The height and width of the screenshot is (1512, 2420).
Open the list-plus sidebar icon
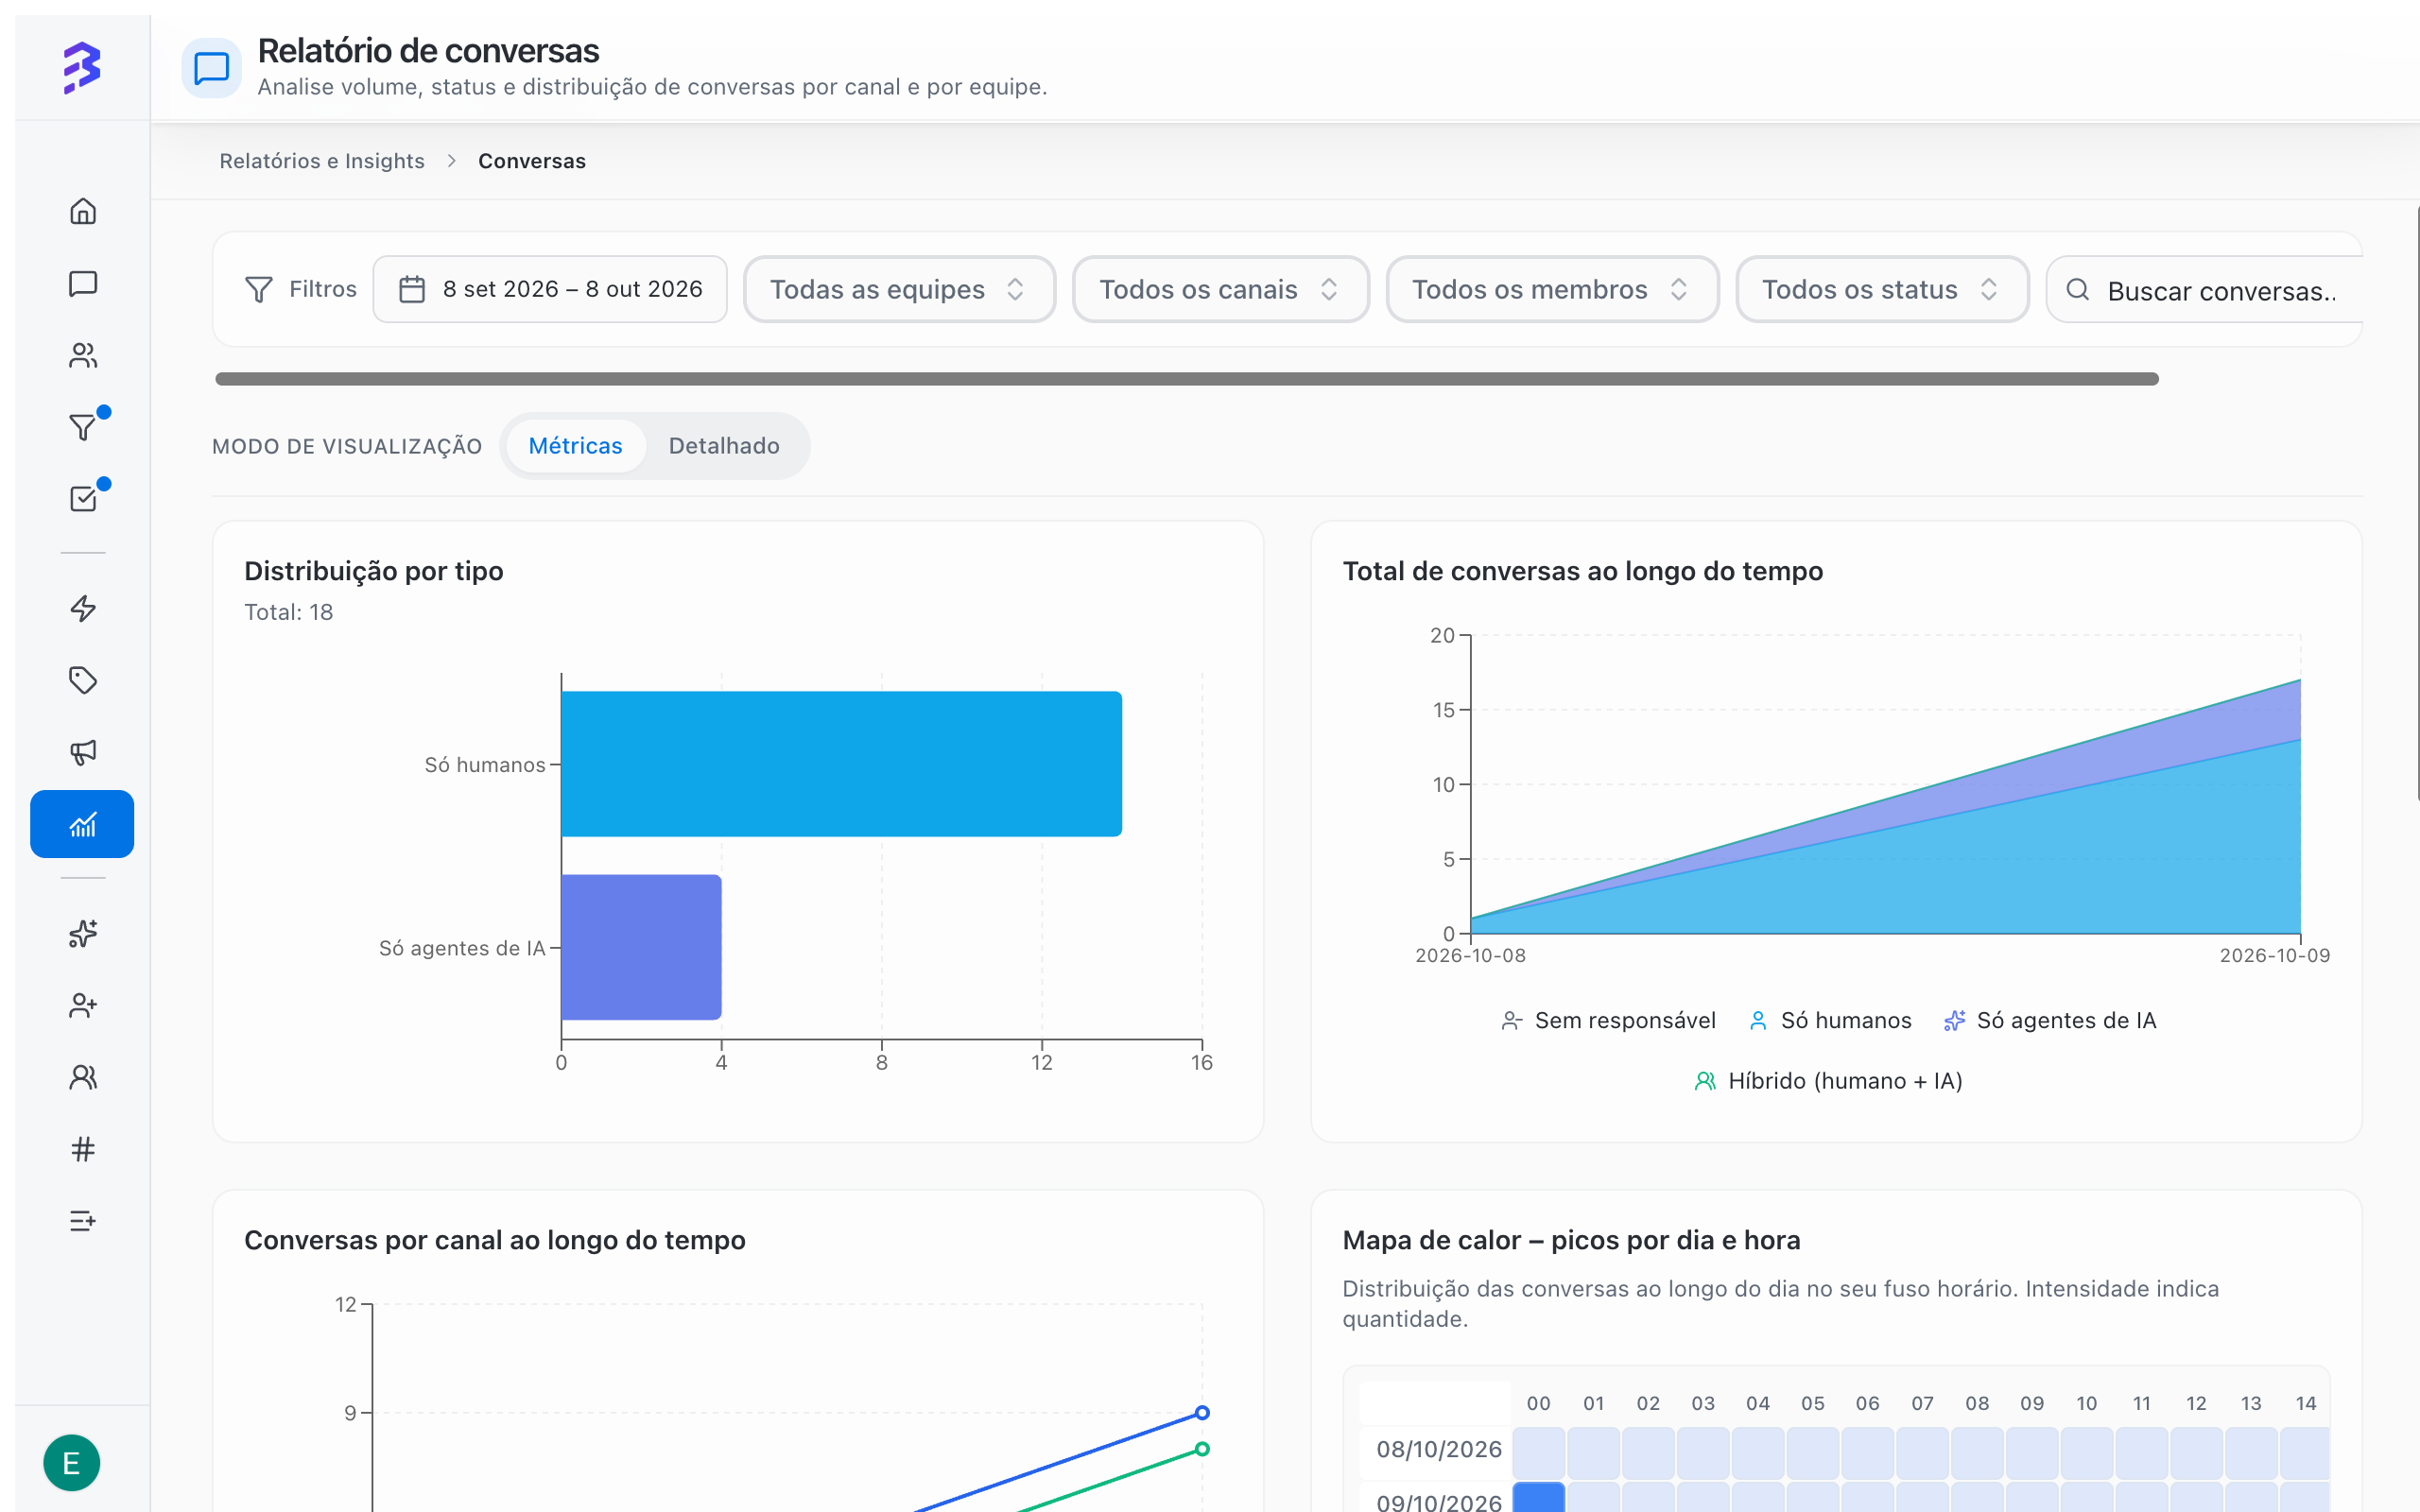83,1221
